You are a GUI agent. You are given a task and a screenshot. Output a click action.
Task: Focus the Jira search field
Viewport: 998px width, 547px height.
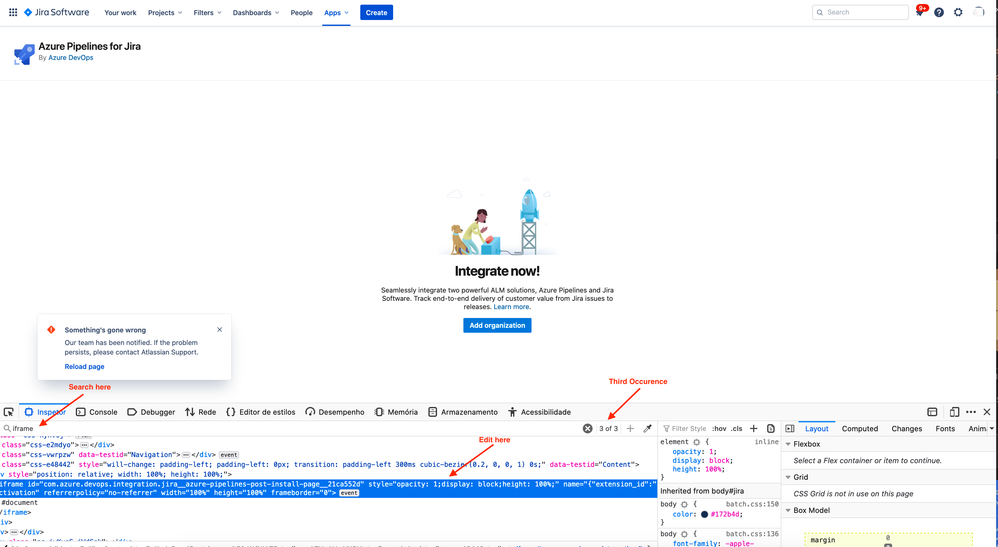pyautogui.click(x=861, y=12)
